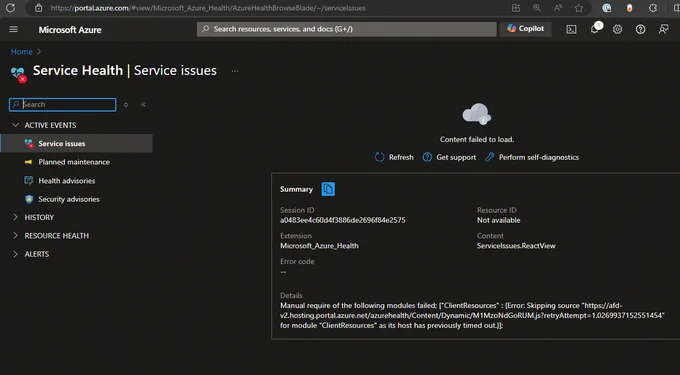Select the Microsoft_Azure_Health extension value

tap(319, 246)
